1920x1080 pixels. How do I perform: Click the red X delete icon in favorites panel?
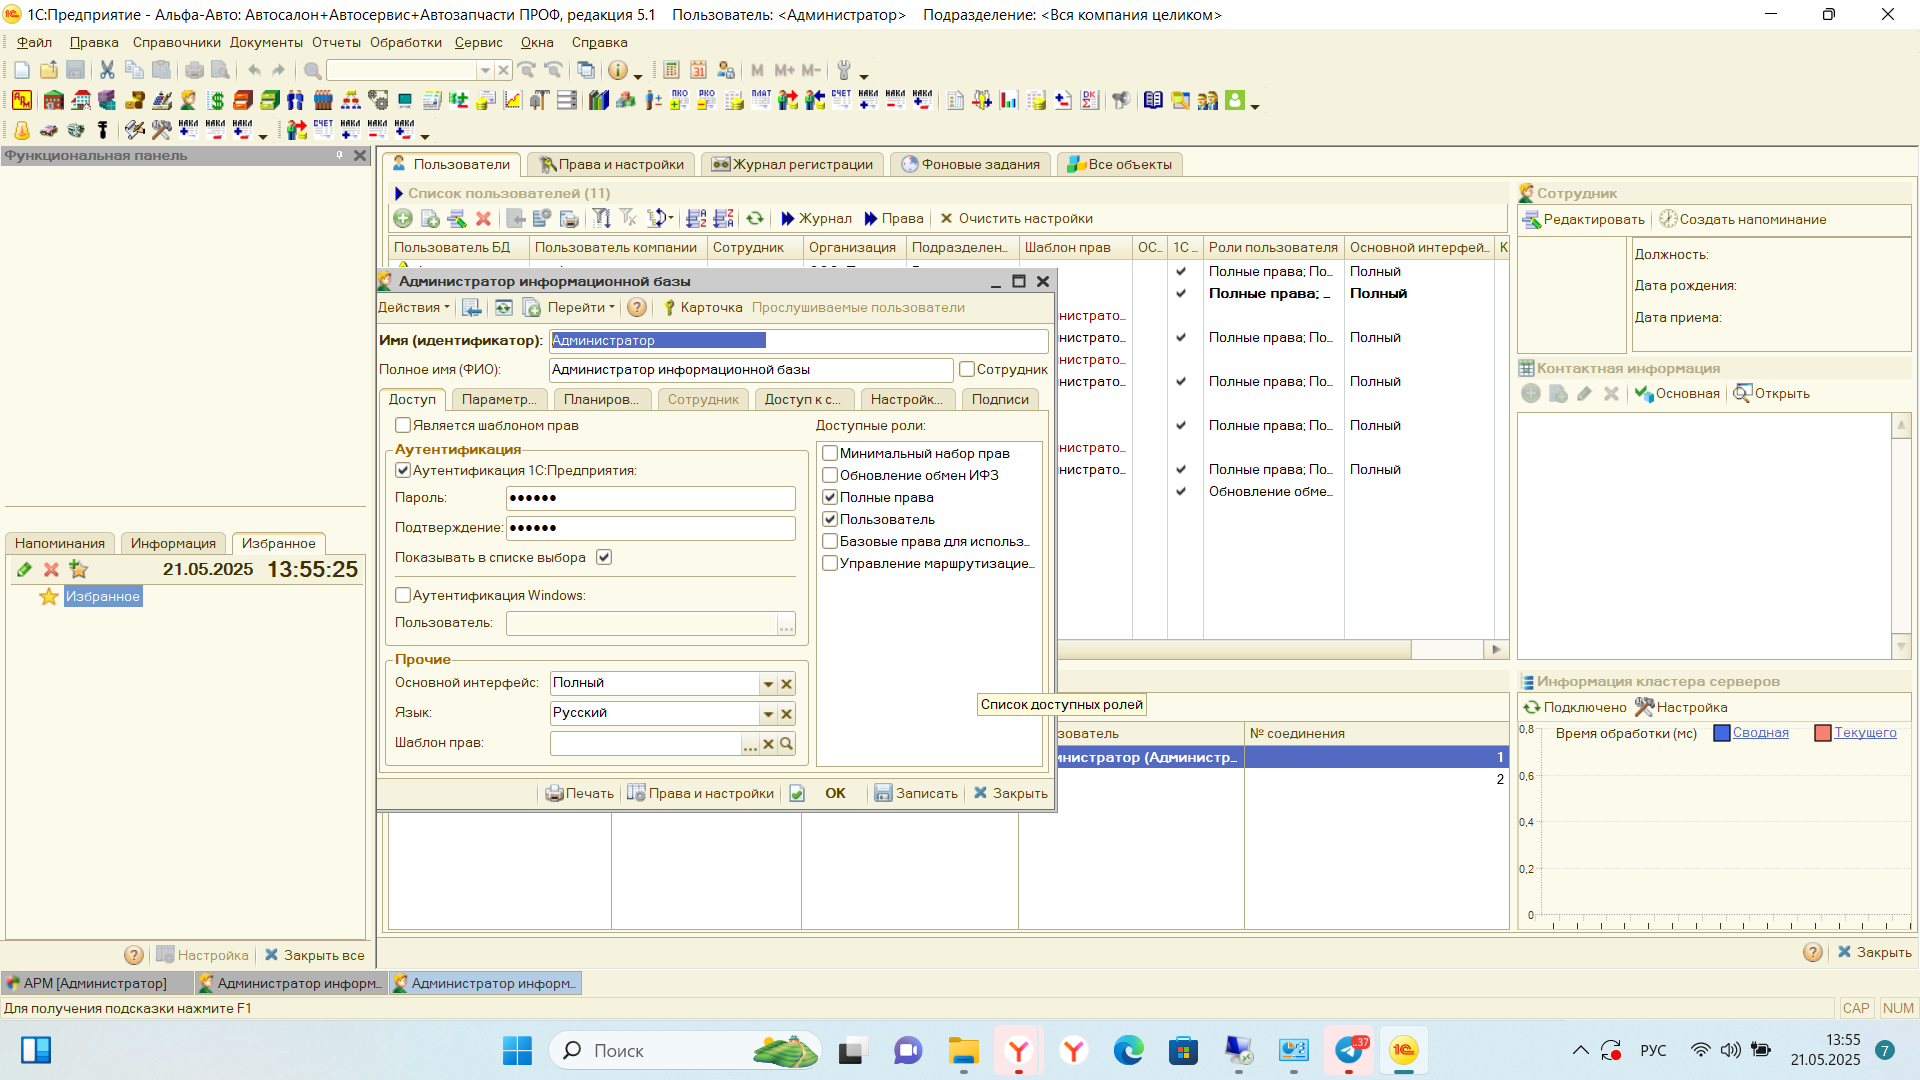(51, 569)
